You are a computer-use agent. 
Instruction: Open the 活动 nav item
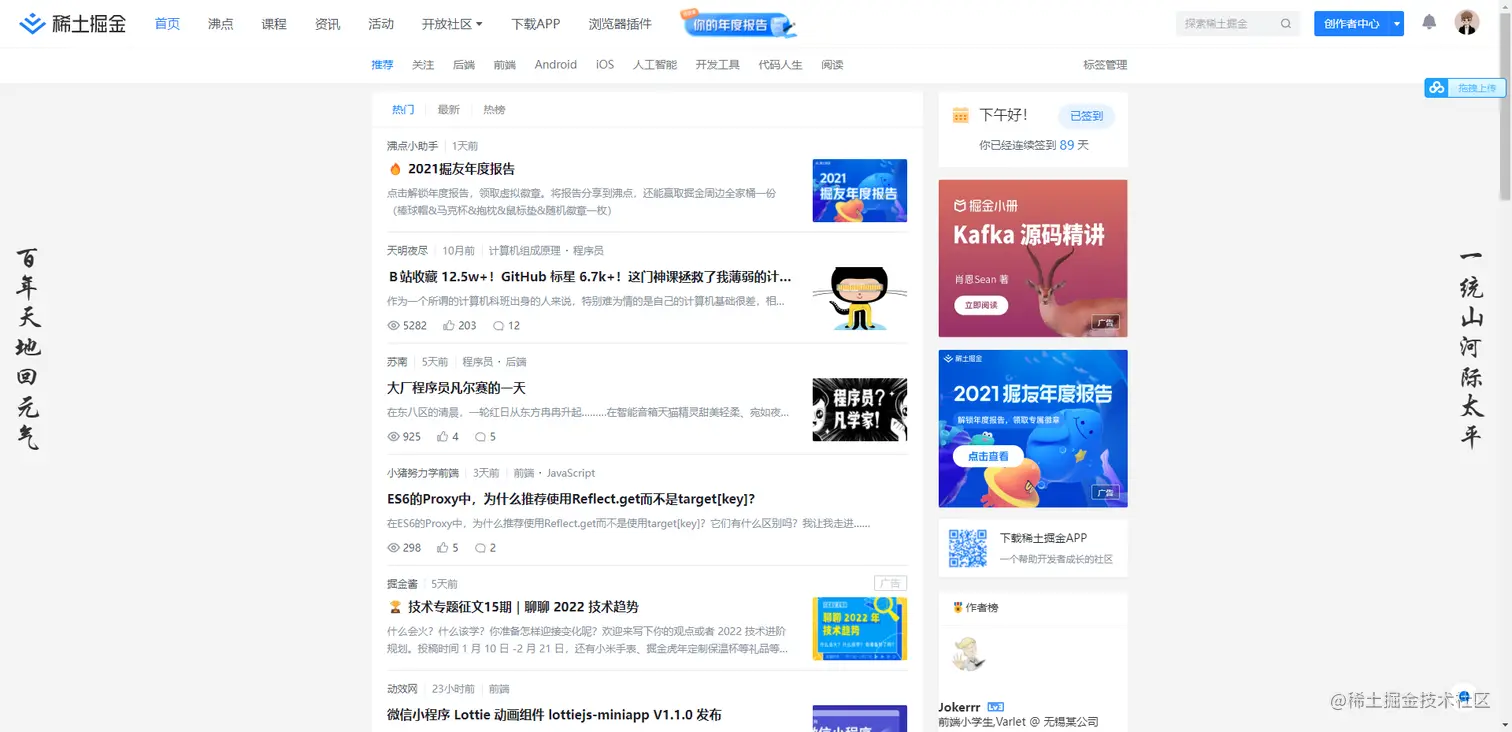pyautogui.click(x=381, y=24)
